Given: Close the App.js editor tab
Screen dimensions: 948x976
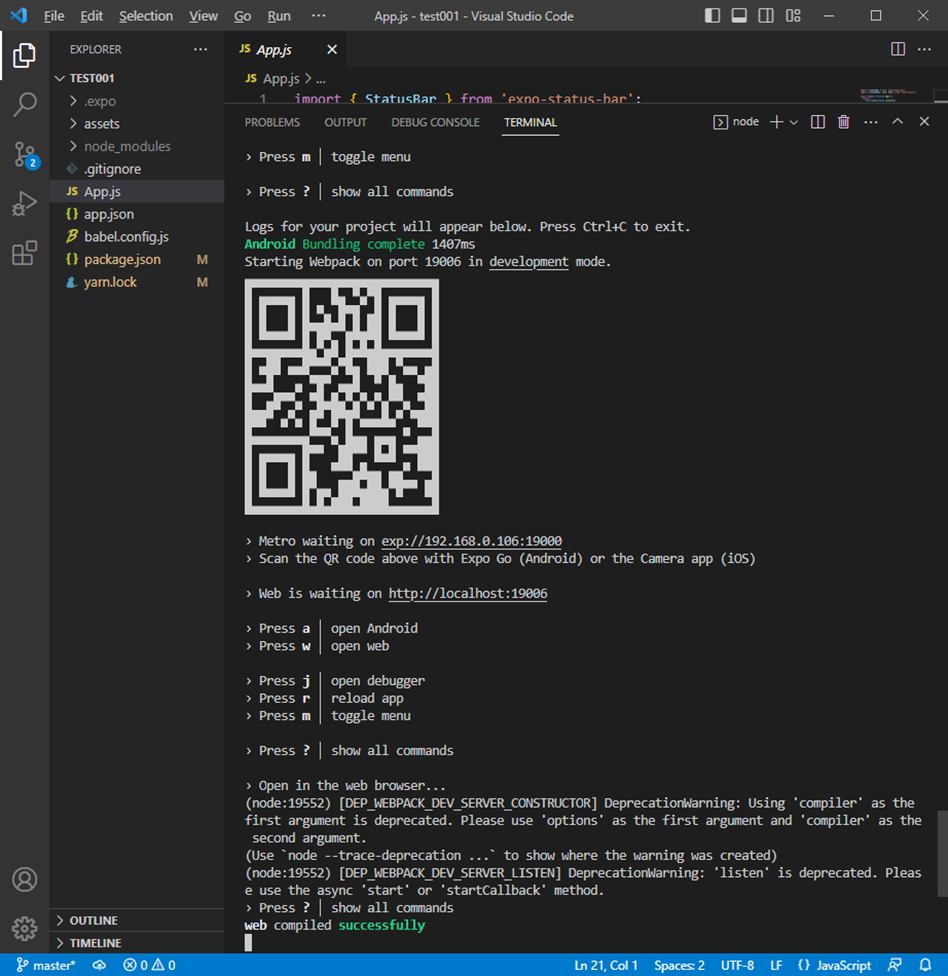Looking at the screenshot, I should (332, 49).
